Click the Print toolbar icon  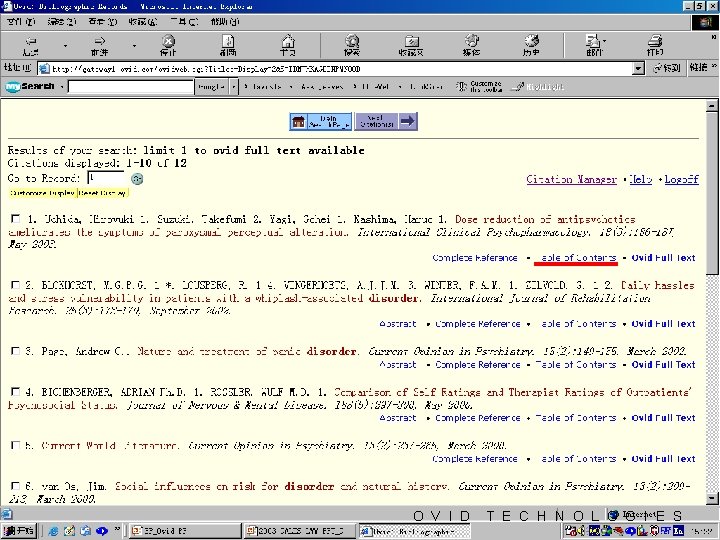pyautogui.click(x=655, y=45)
